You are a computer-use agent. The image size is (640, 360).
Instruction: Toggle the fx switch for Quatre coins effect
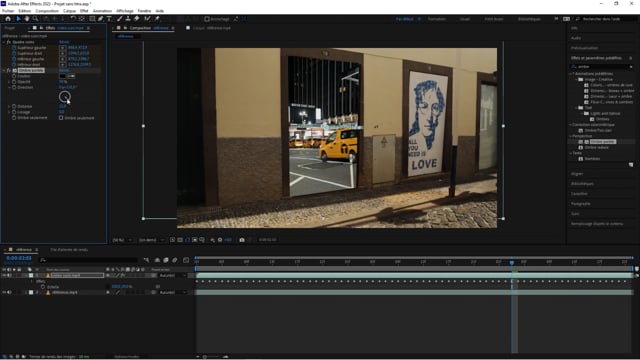(x=9, y=42)
